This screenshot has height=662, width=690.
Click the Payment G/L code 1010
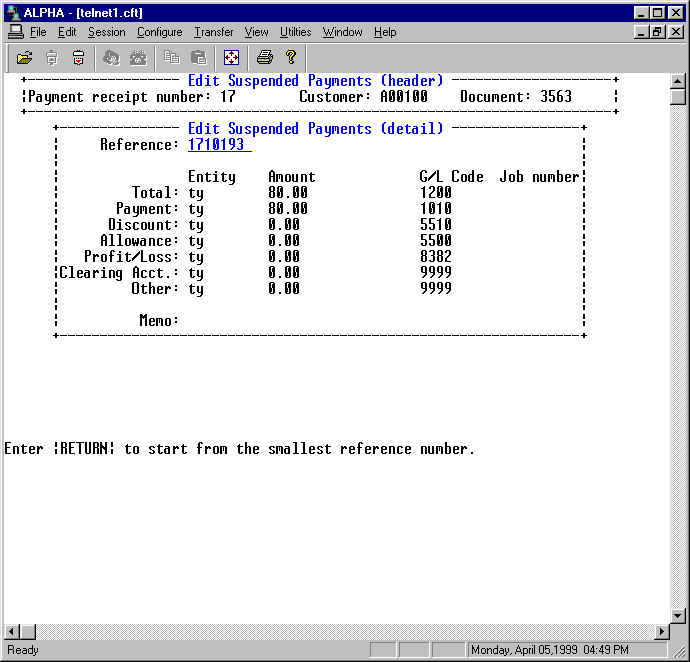click(436, 208)
